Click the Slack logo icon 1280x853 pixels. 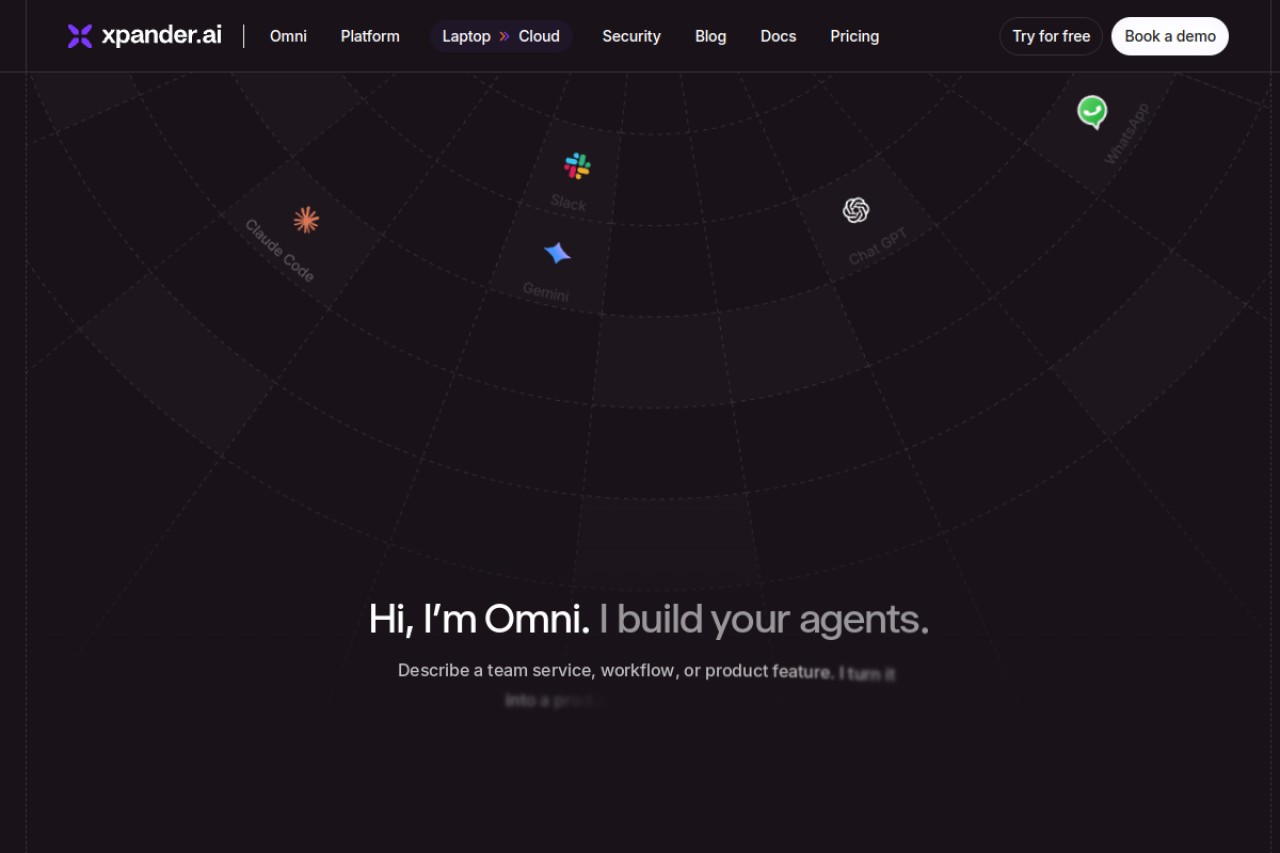[577, 166]
